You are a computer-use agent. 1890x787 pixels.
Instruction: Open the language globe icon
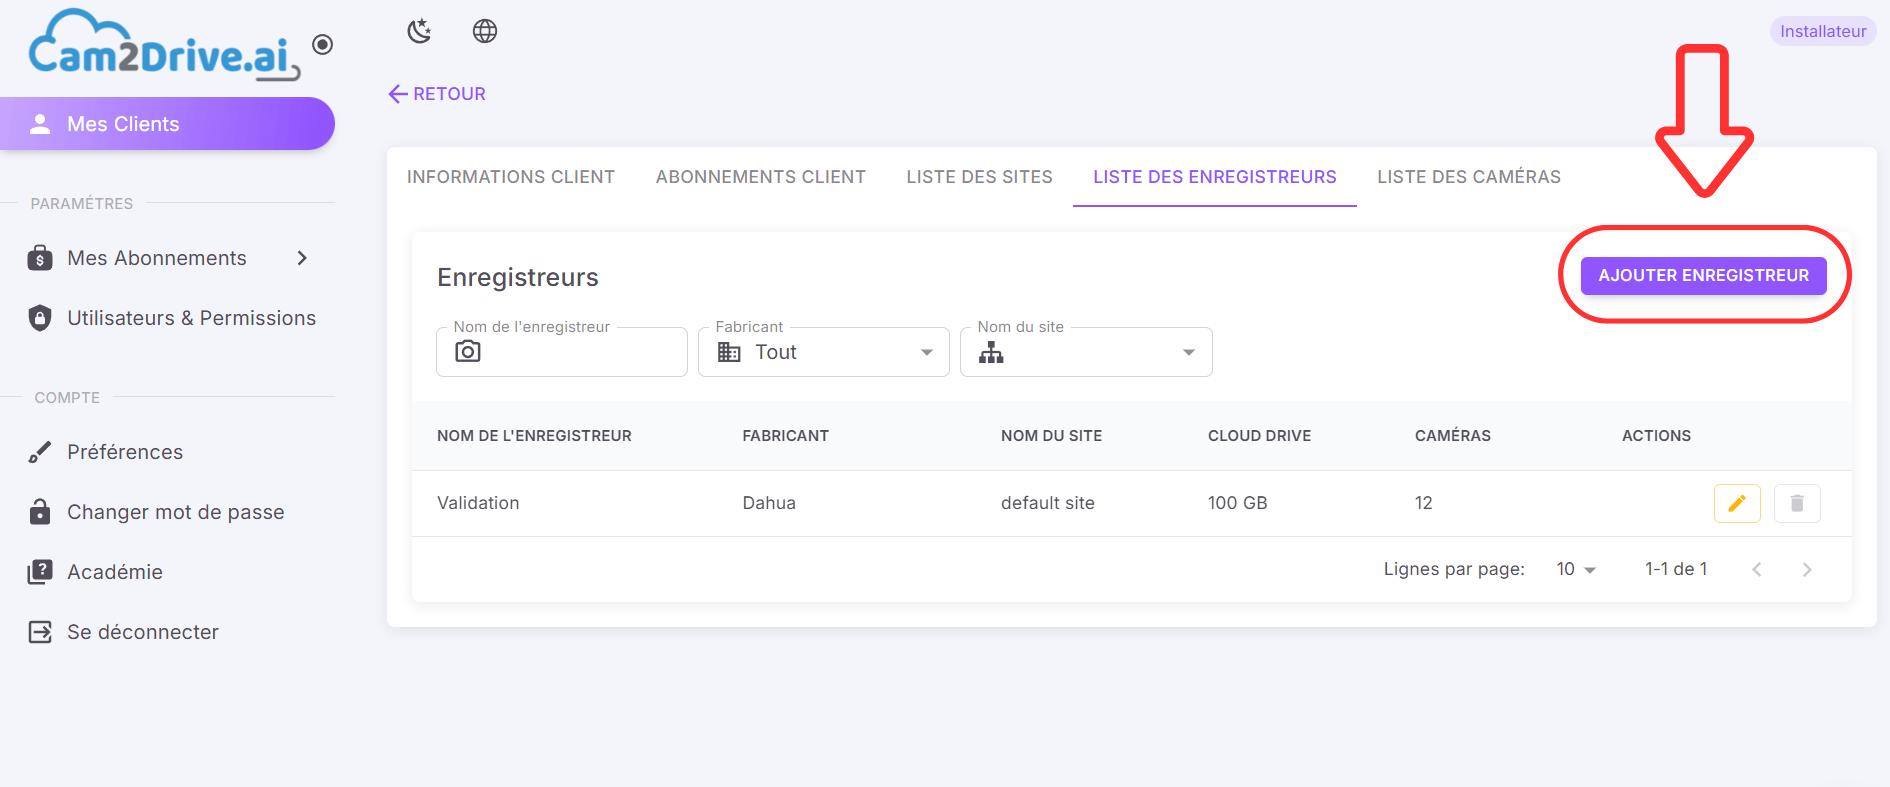pyautogui.click(x=485, y=31)
